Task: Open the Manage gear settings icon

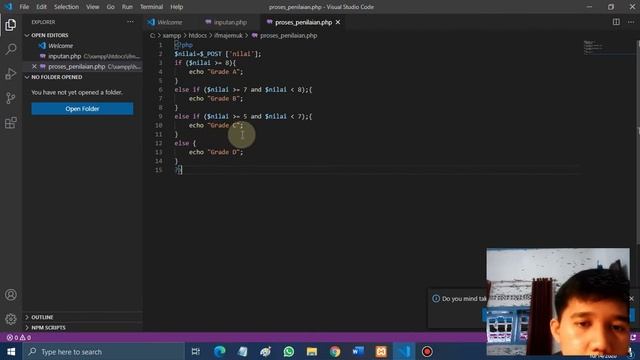Action: (x=11, y=319)
